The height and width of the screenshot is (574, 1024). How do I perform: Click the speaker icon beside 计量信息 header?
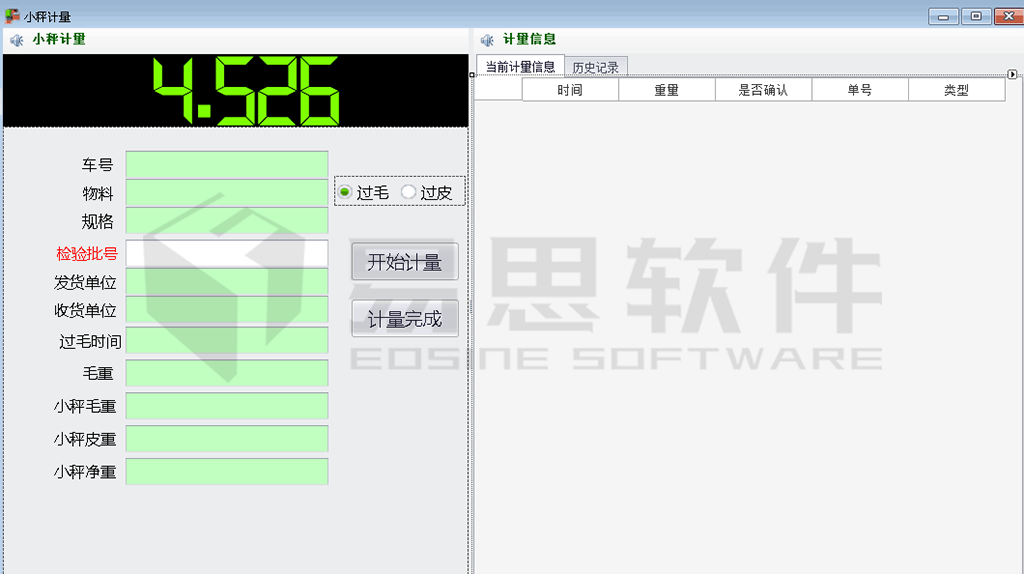(487, 40)
